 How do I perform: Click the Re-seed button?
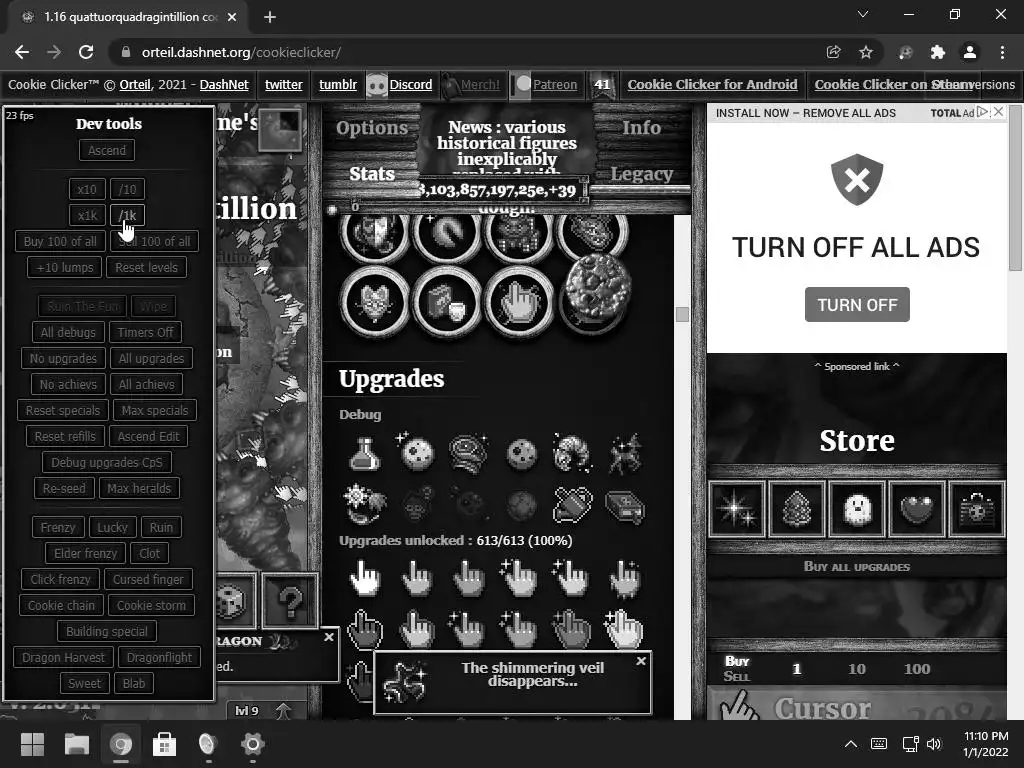(64, 488)
